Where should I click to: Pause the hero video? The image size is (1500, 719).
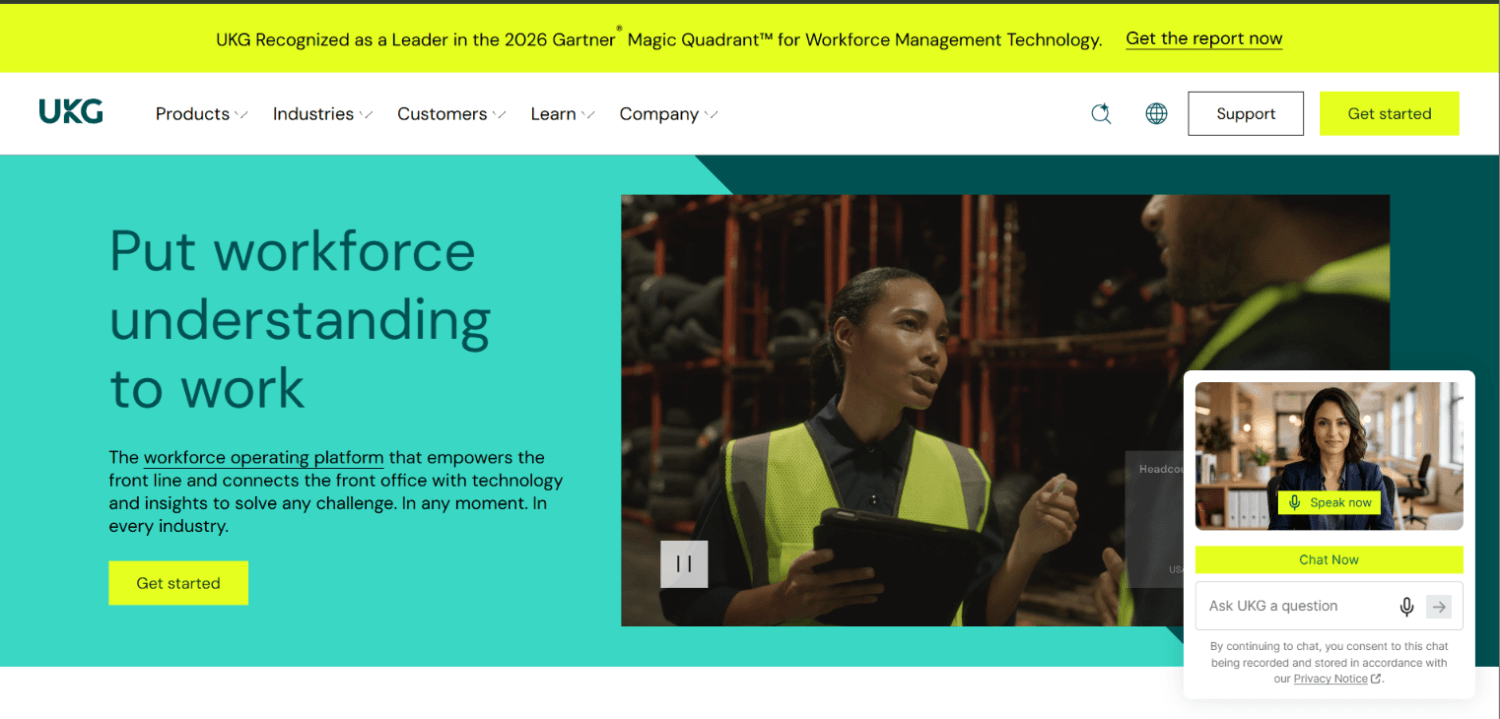[x=684, y=564]
